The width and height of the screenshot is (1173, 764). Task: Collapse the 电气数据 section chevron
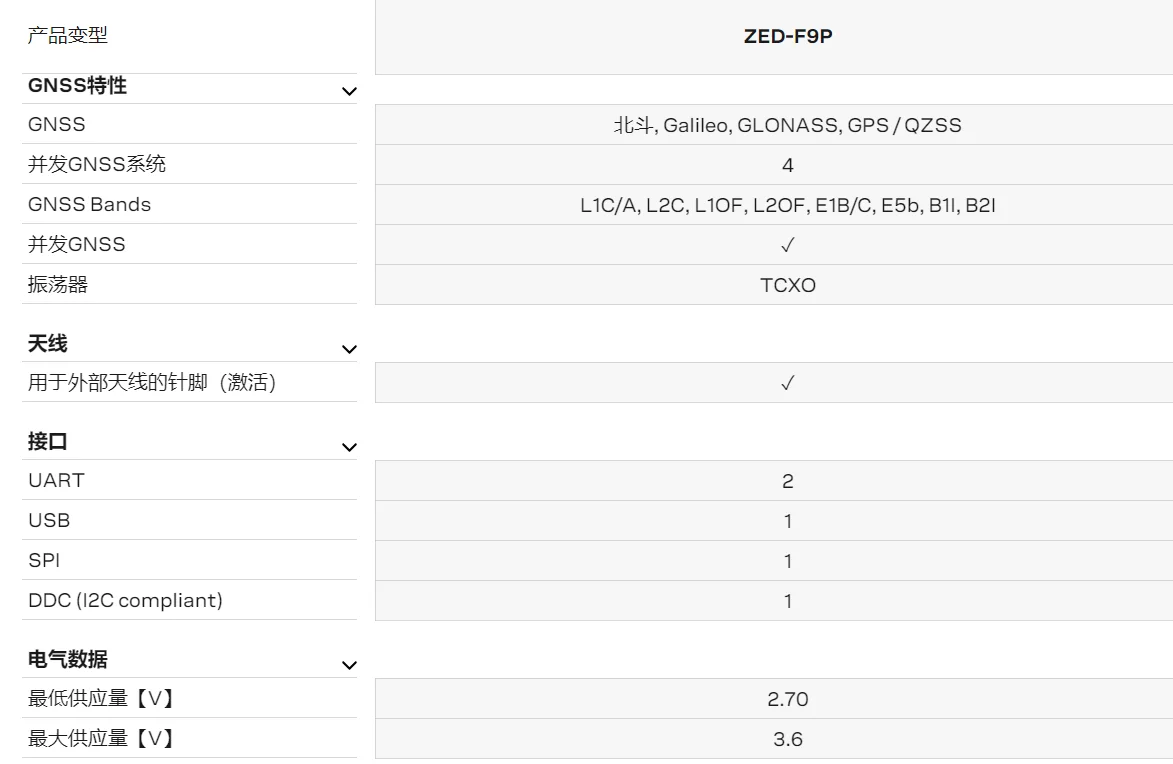point(349,665)
